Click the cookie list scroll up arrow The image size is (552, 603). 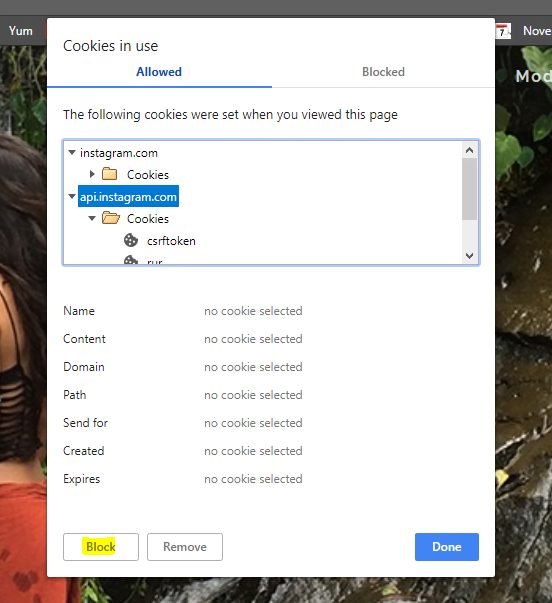point(469,150)
